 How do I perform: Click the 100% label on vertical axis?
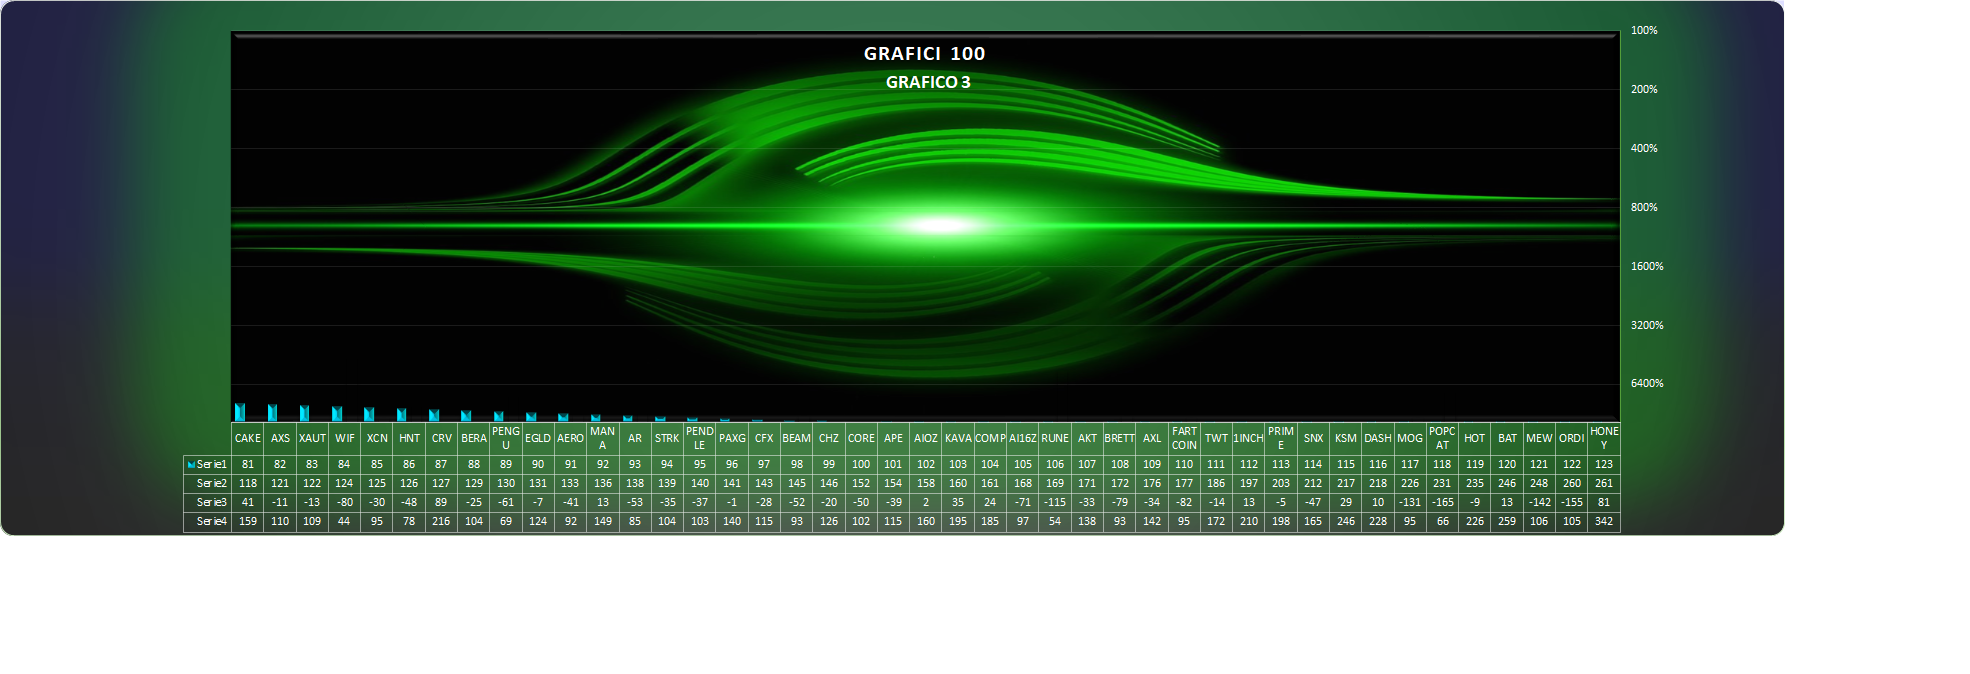(x=1644, y=31)
